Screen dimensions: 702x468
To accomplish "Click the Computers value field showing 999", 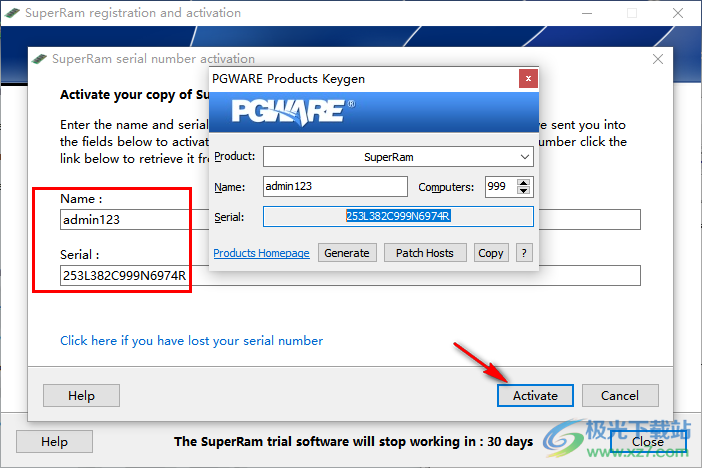I will (x=501, y=186).
